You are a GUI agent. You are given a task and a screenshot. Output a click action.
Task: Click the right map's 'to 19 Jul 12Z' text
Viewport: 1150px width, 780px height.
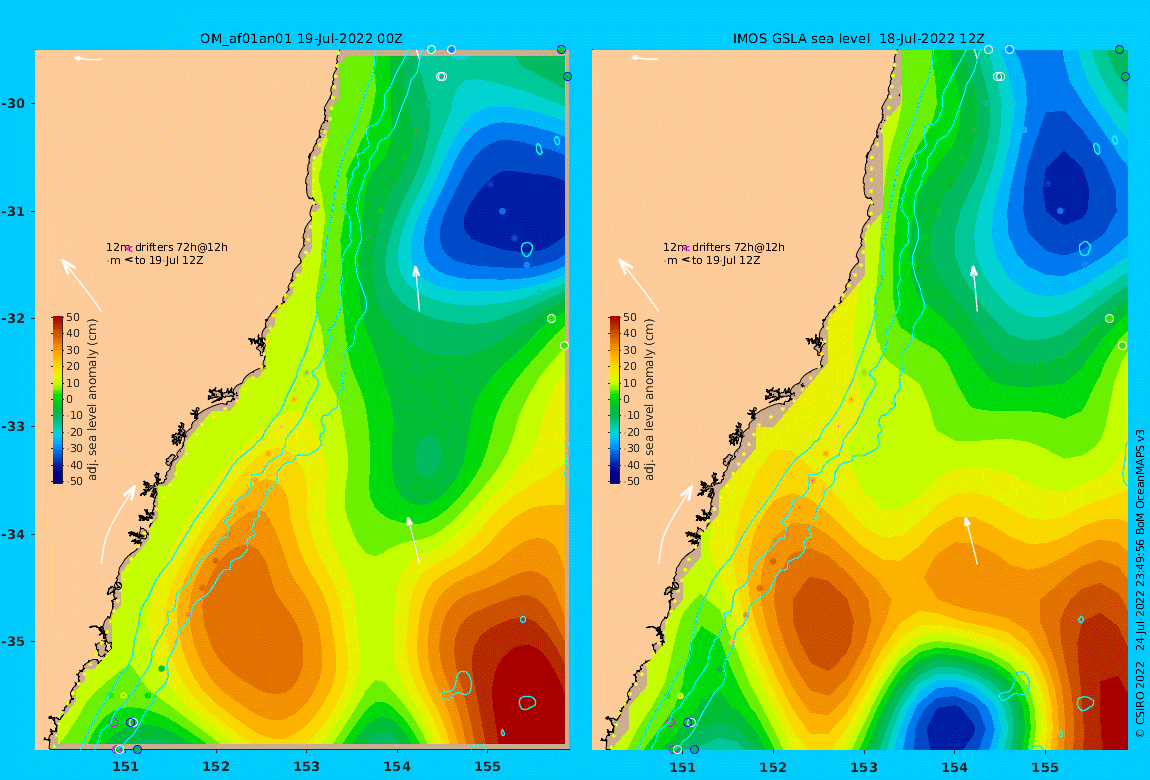point(726,260)
